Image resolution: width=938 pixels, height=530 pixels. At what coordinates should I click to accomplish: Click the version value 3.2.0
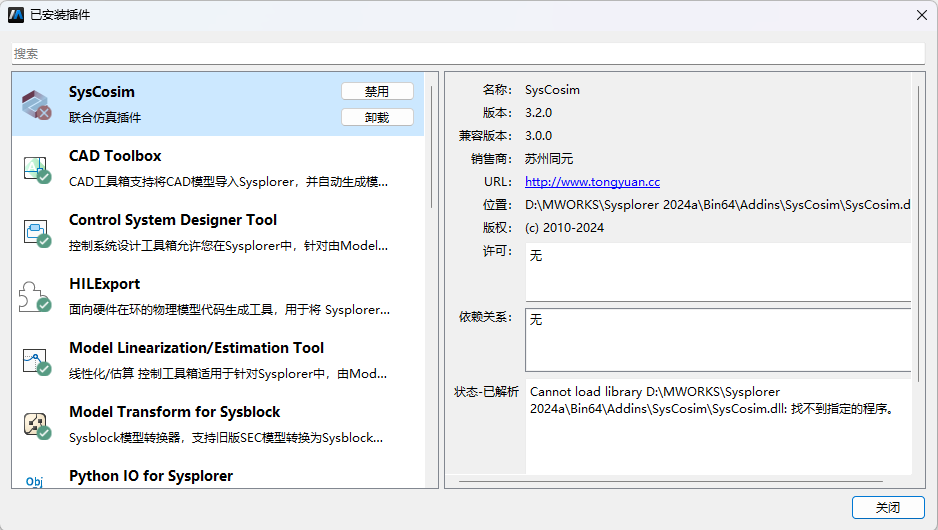(x=538, y=113)
